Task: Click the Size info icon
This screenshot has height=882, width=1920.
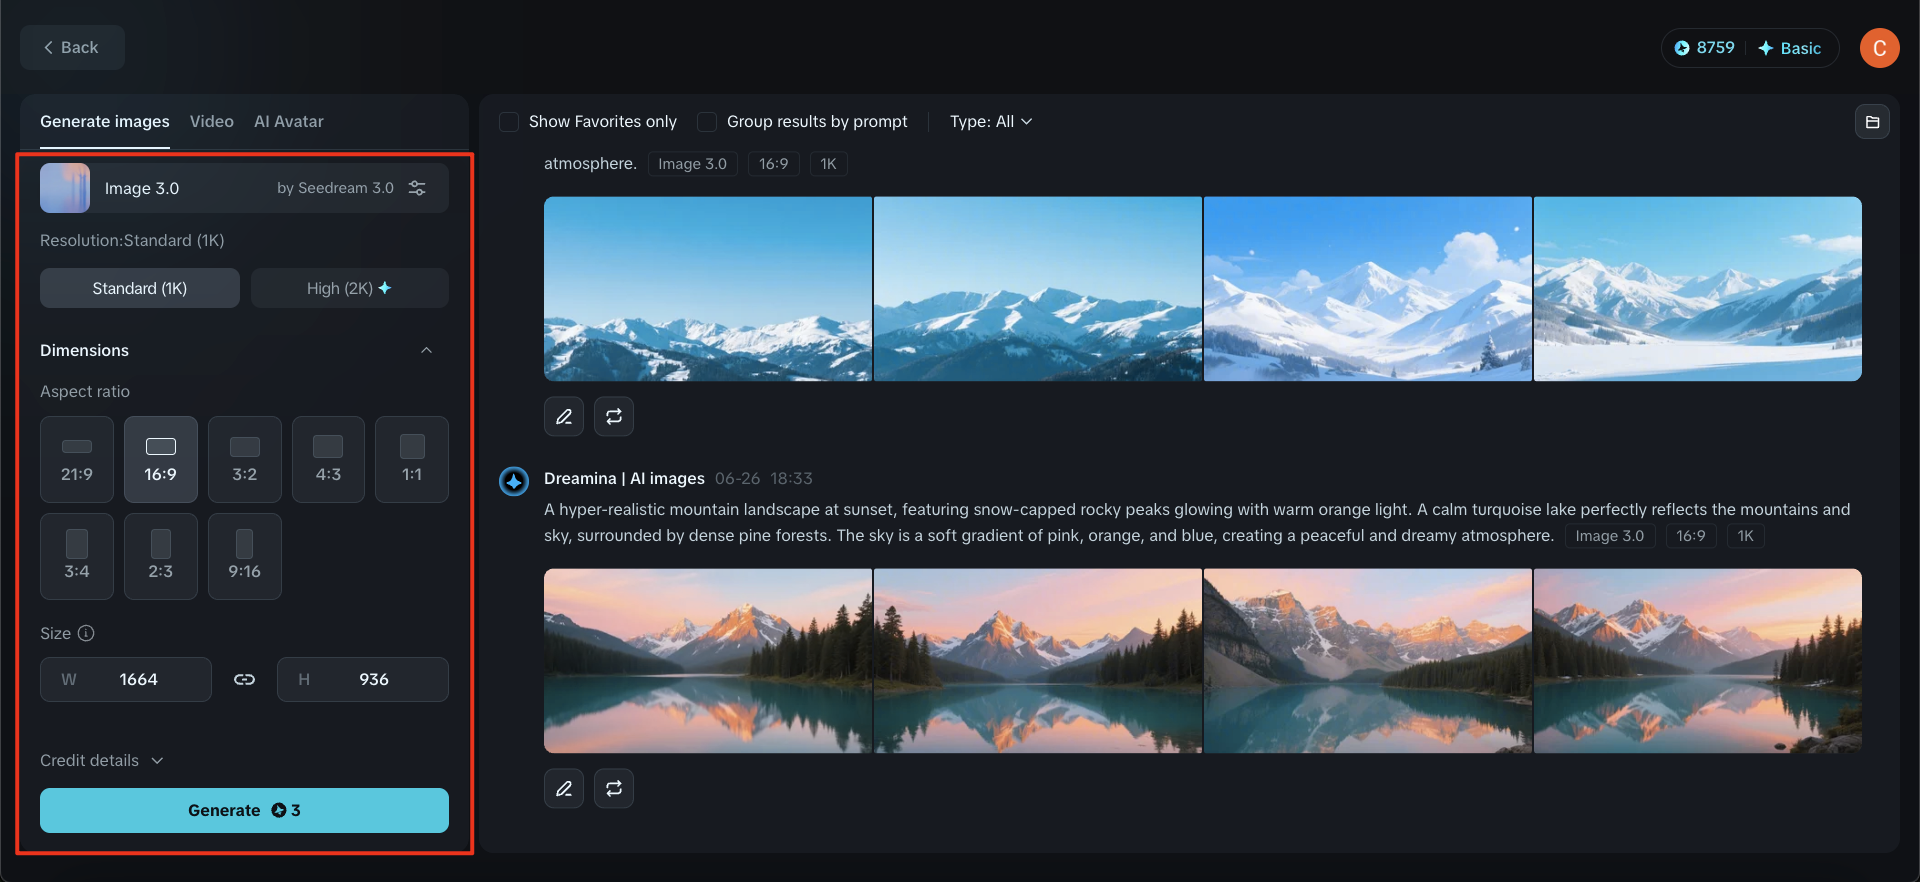Action: click(x=86, y=633)
